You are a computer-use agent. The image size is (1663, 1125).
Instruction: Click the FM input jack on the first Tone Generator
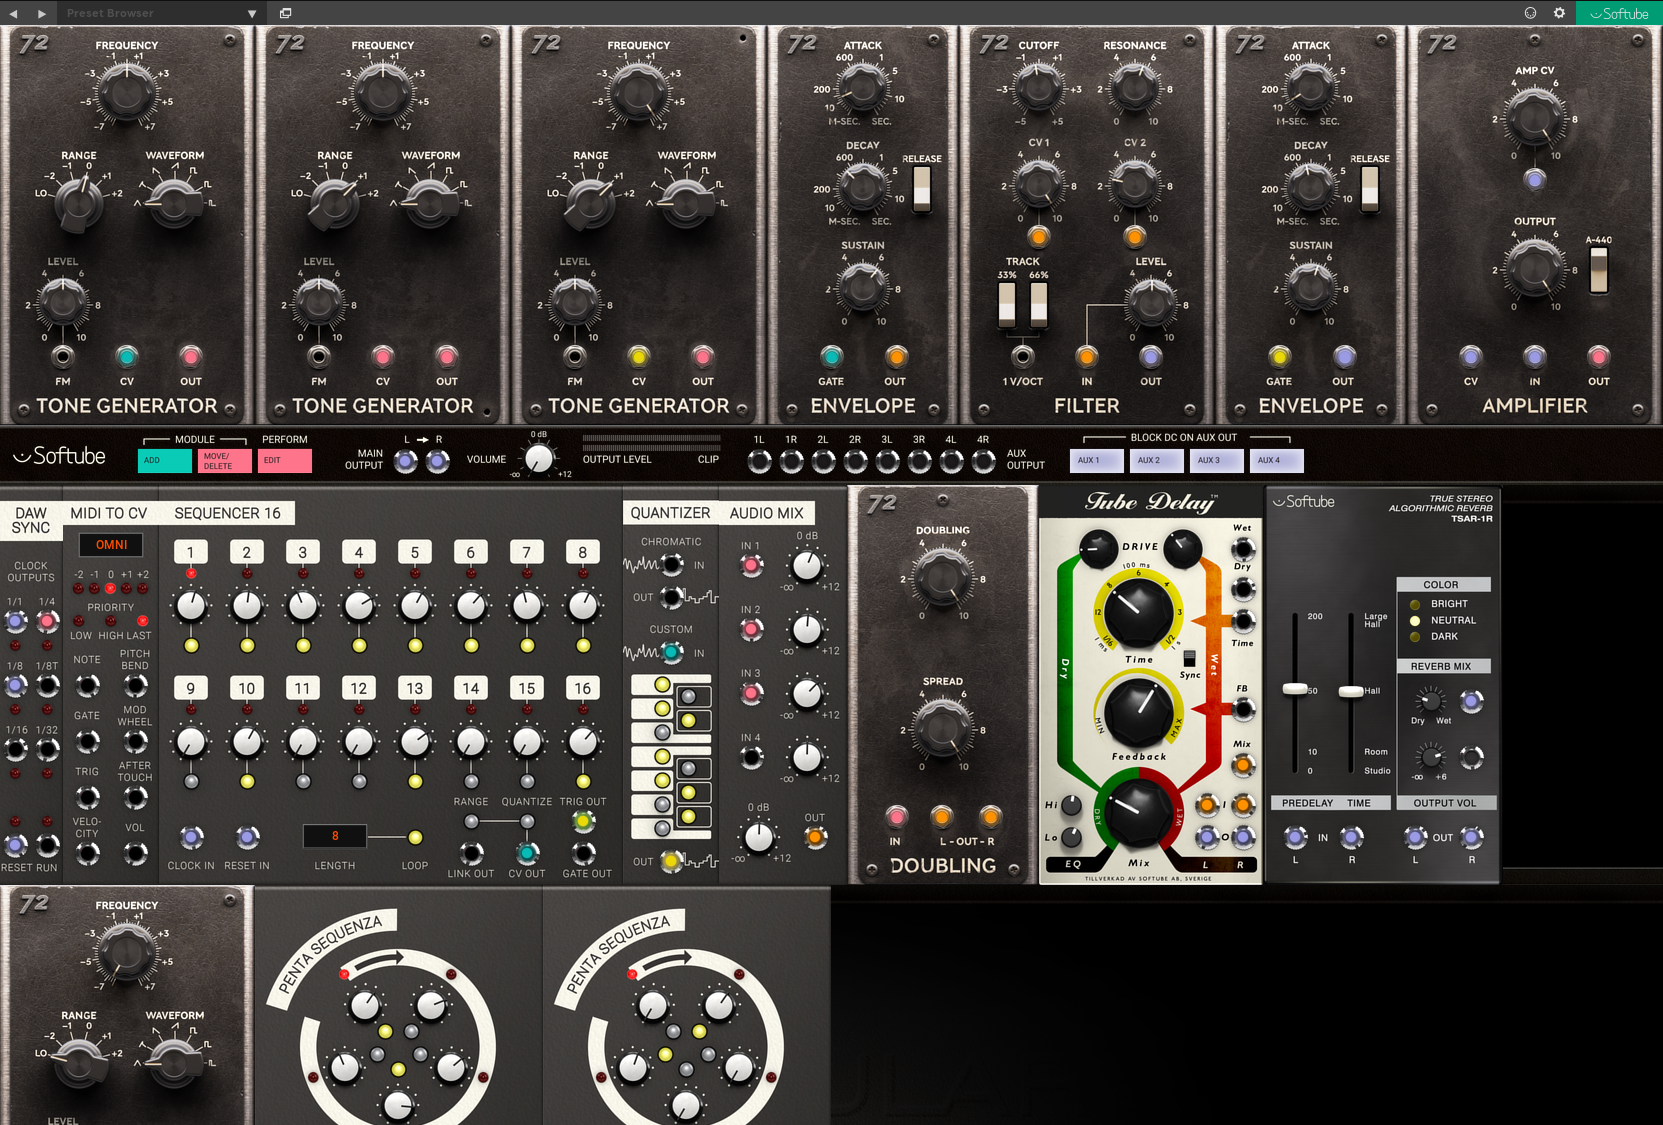click(62, 357)
